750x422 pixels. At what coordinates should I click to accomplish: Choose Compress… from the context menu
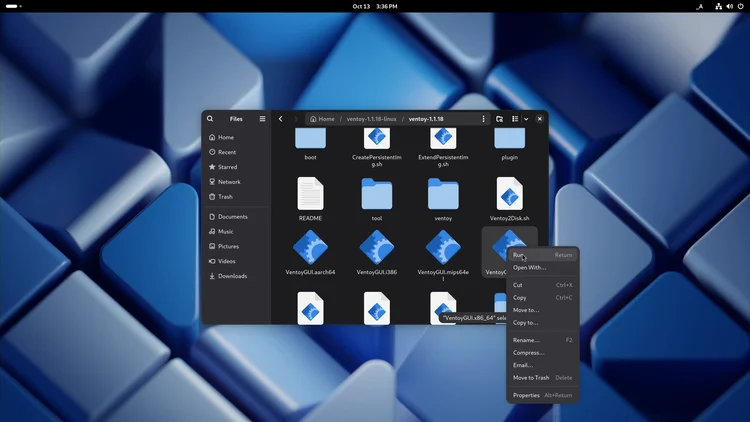point(542,353)
